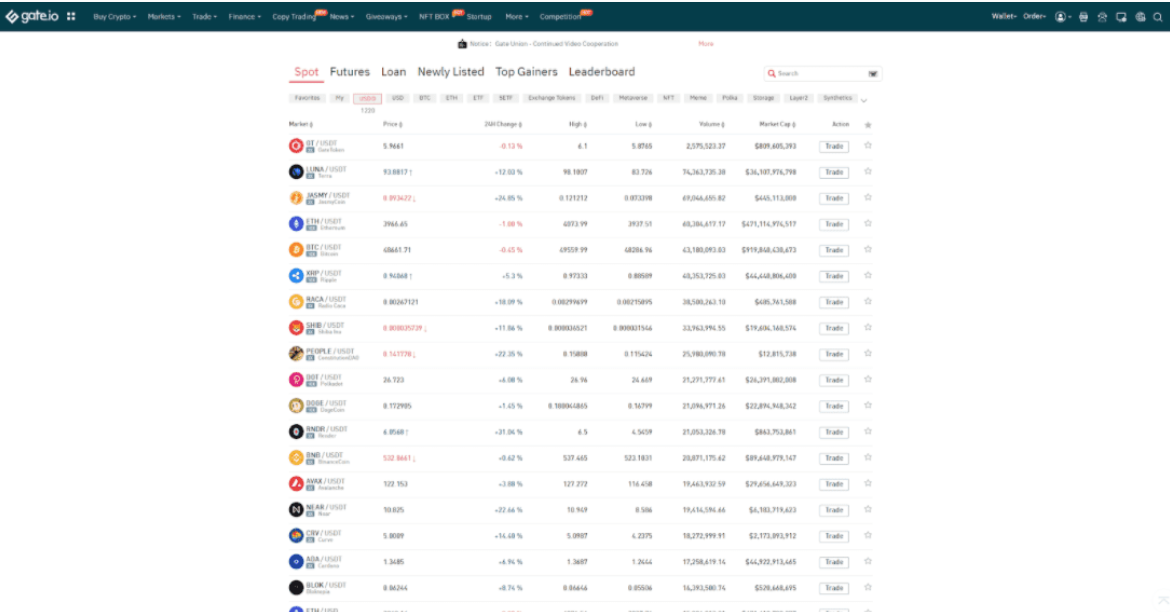Open the Buy Crypto dropdown menu

[x=114, y=16]
